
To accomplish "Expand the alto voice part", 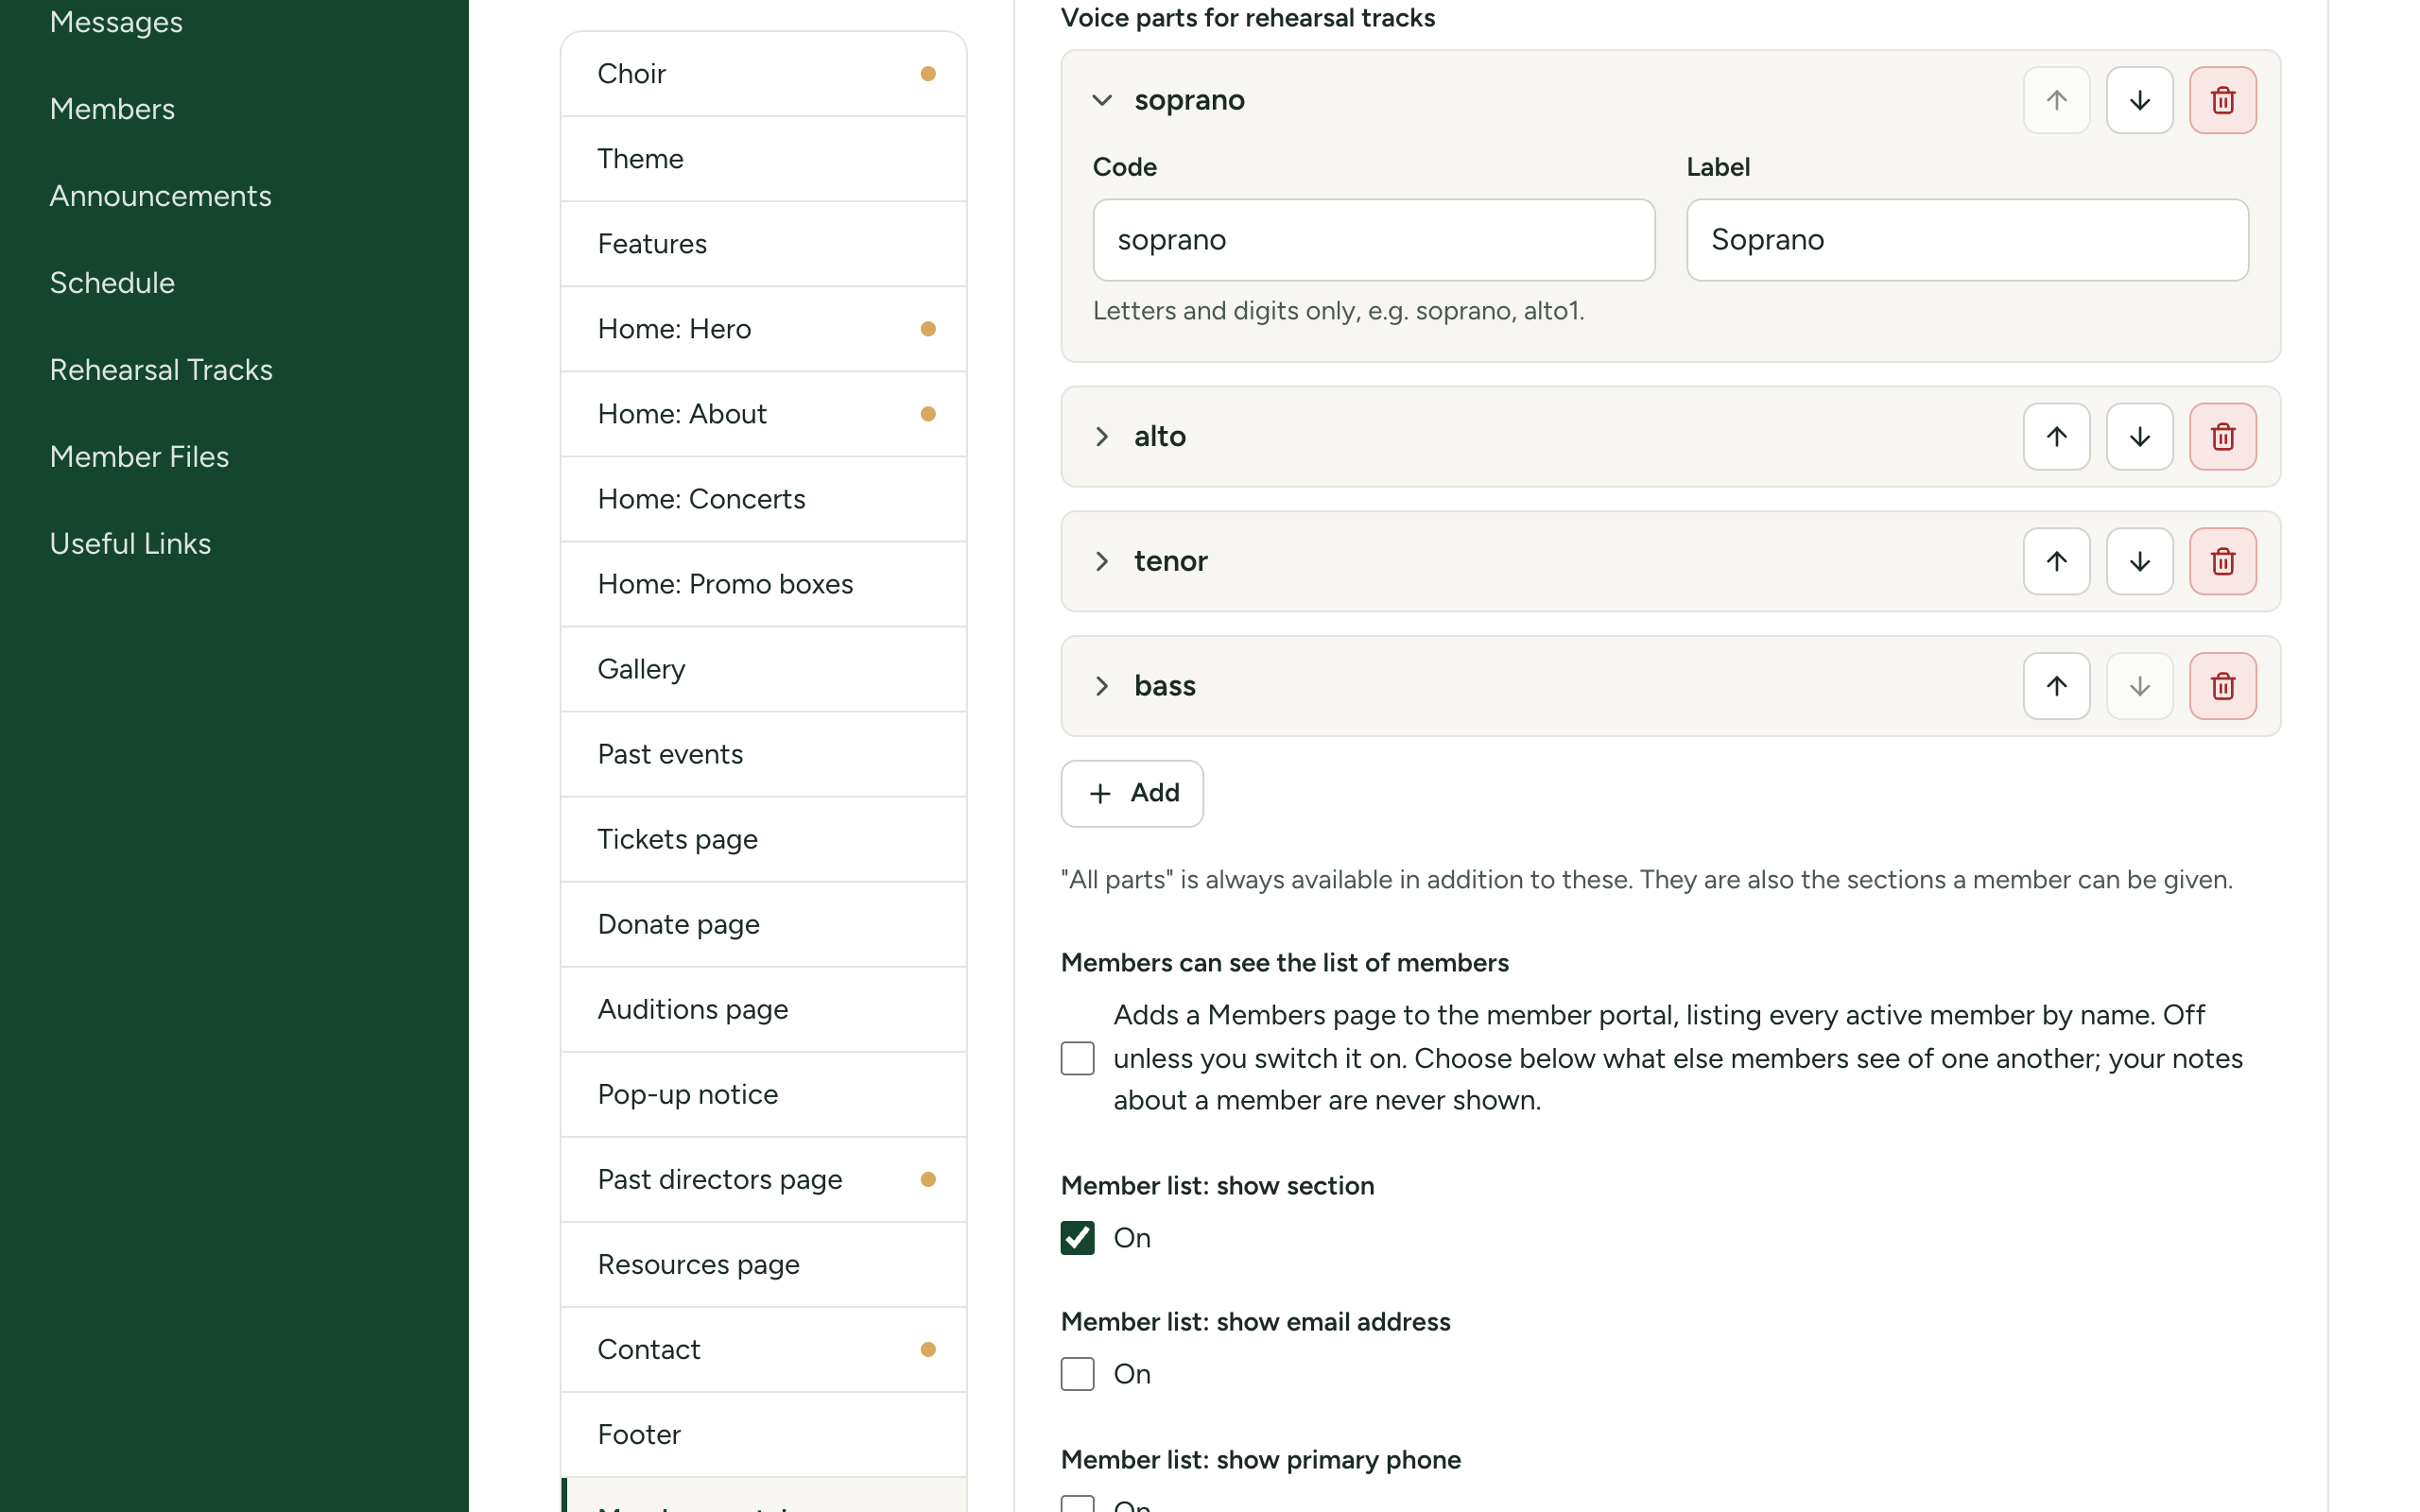I will point(1101,436).
